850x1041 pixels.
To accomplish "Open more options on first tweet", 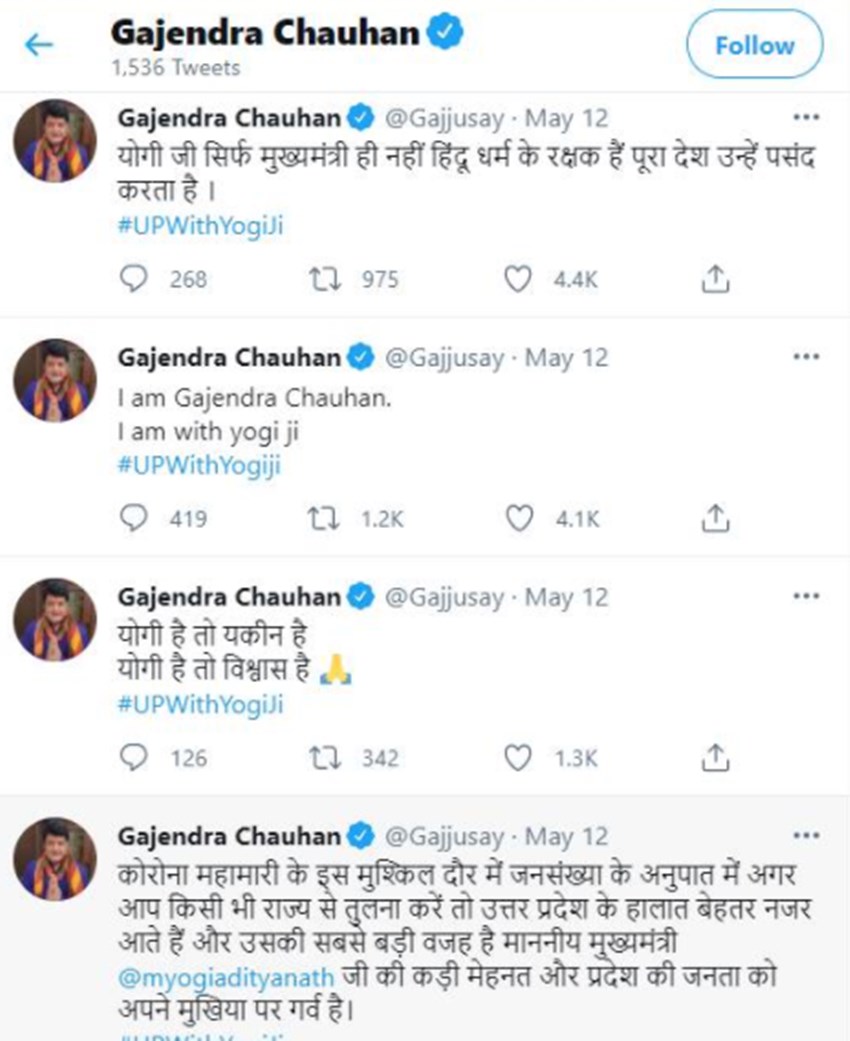I will pos(805,117).
